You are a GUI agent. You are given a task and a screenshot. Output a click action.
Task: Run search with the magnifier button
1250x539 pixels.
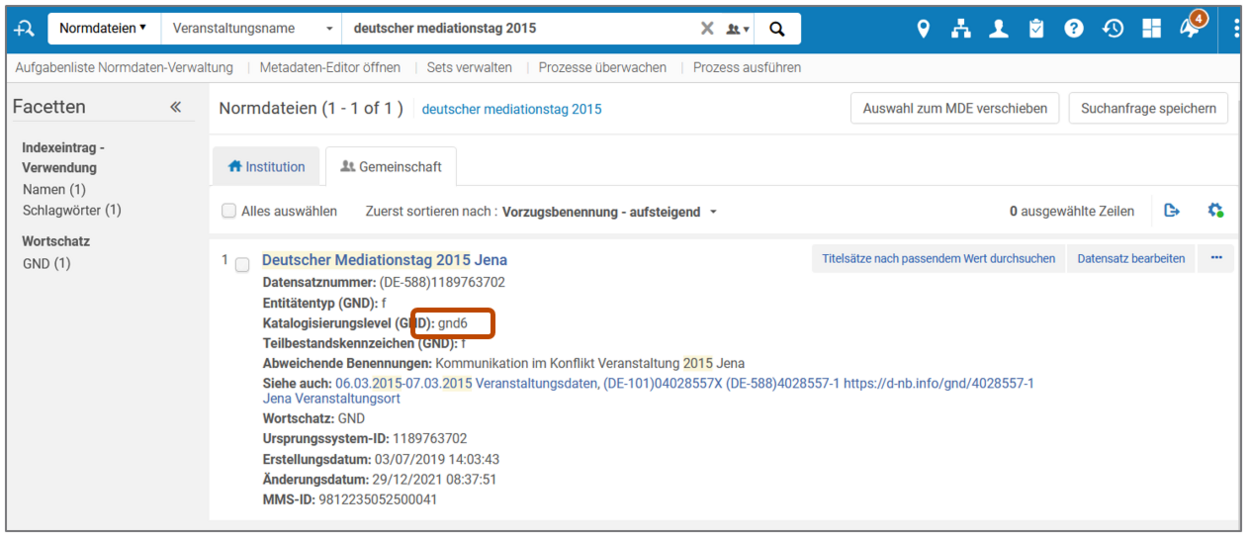tap(777, 29)
